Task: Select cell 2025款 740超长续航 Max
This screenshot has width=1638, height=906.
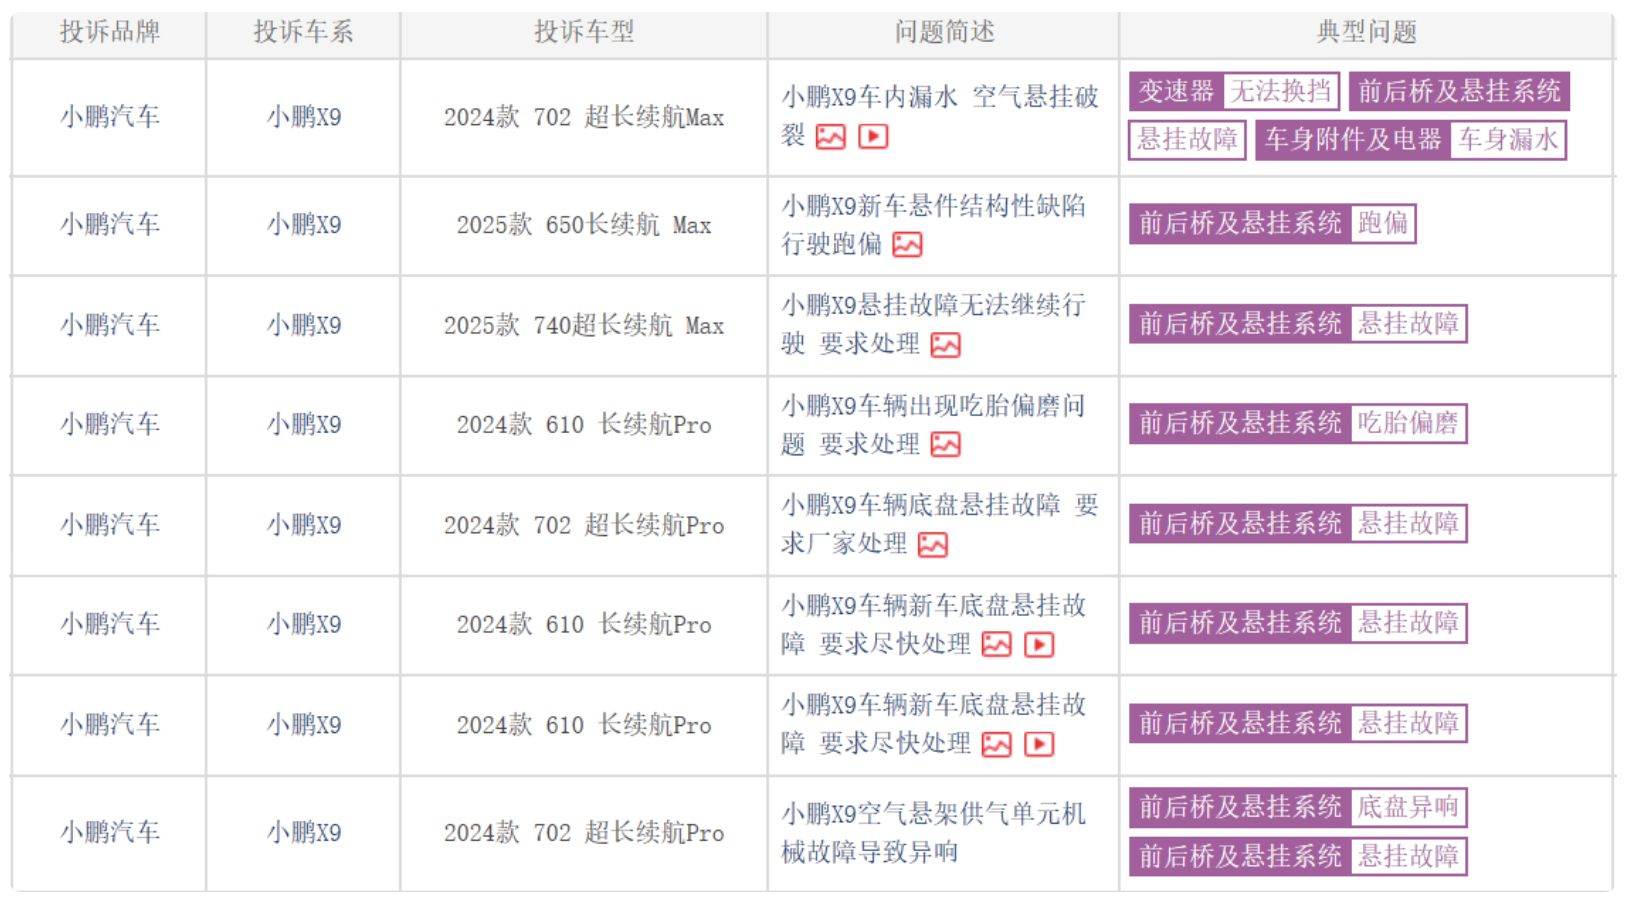Action: tap(584, 326)
